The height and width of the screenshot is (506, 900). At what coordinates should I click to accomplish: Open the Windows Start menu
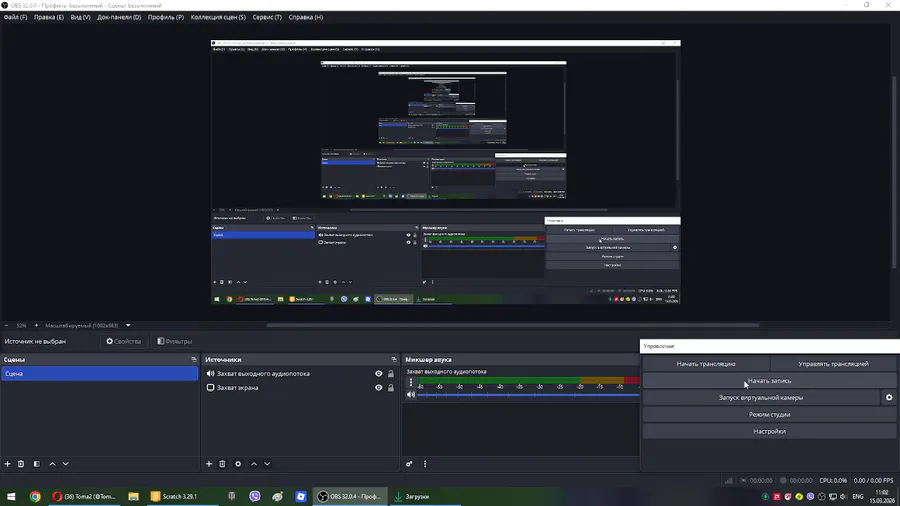(x=11, y=496)
